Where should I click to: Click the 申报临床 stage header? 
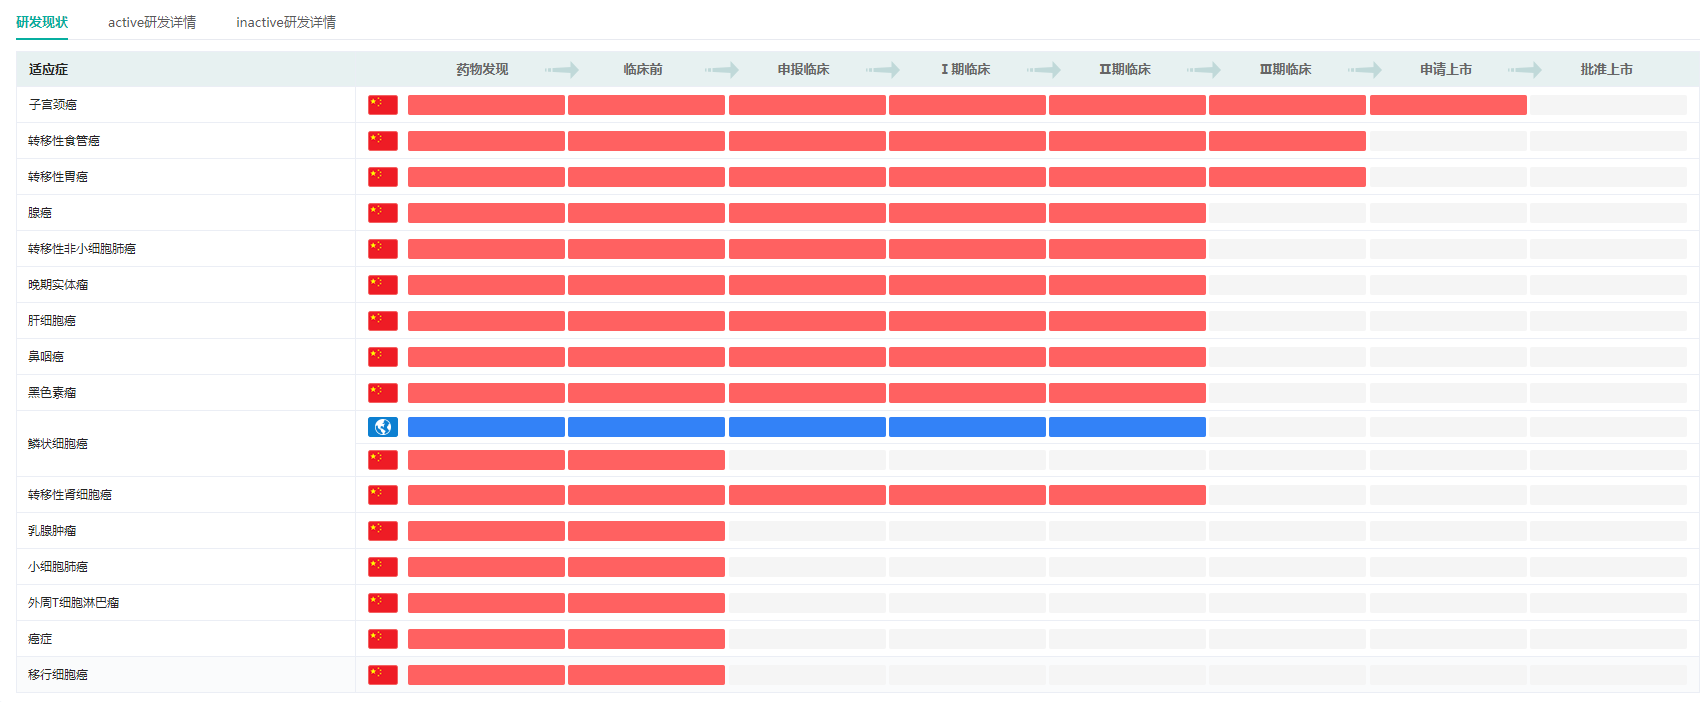click(804, 69)
